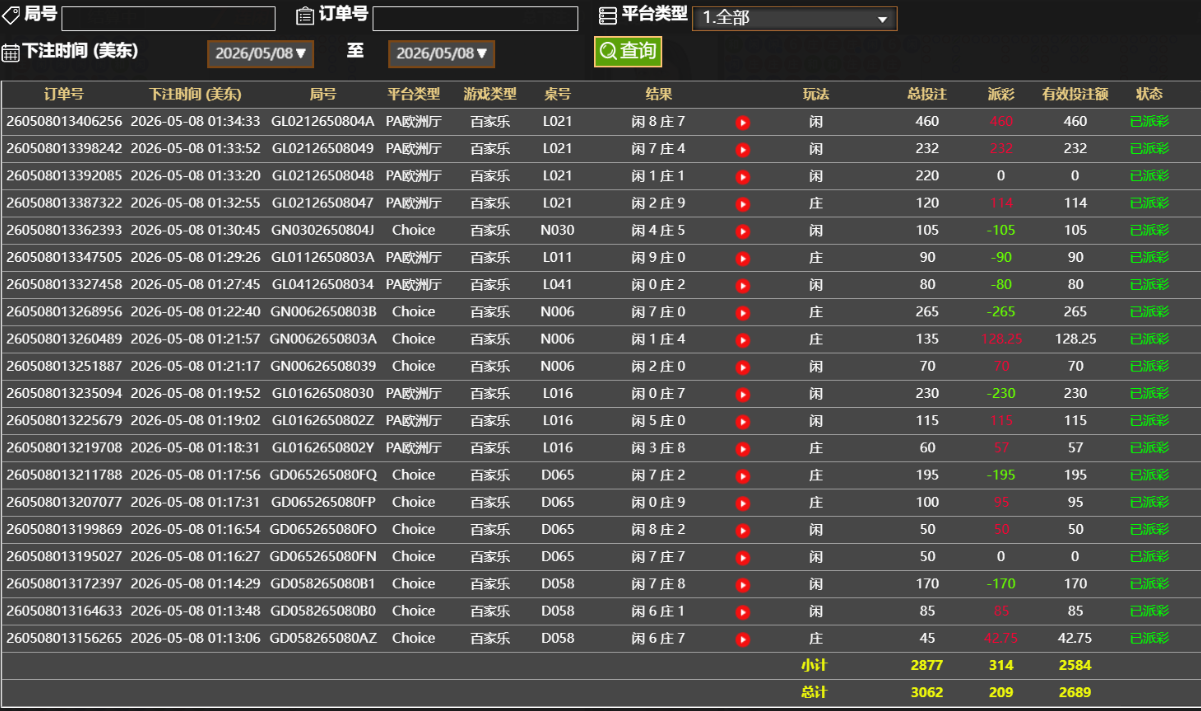Play video for order 260508013225679
The width and height of the screenshot is (1201, 711).
[x=743, y=421]
